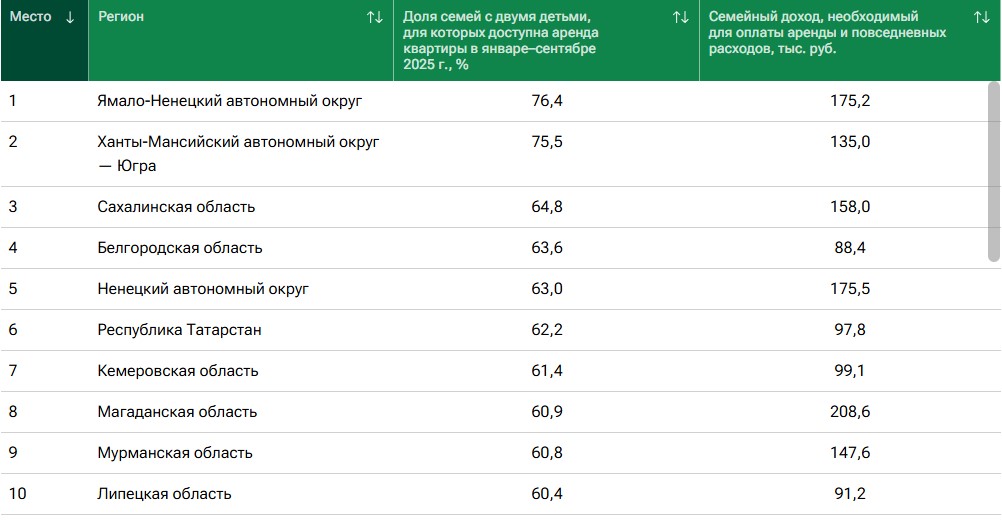
Task: Select the Кемеровская область row
Action: pos(178,371)
